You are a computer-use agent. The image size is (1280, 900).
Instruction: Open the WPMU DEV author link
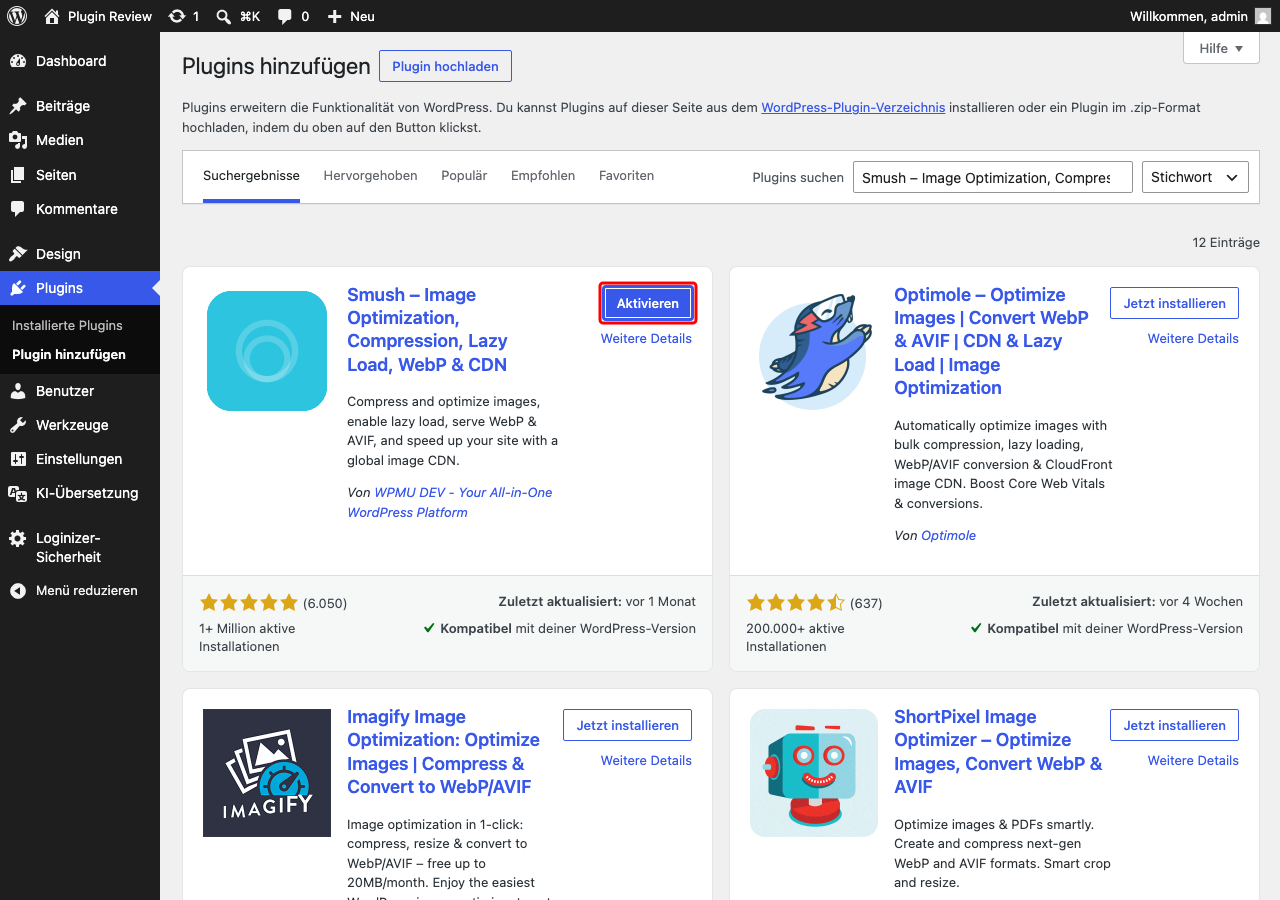click(450, 502)
